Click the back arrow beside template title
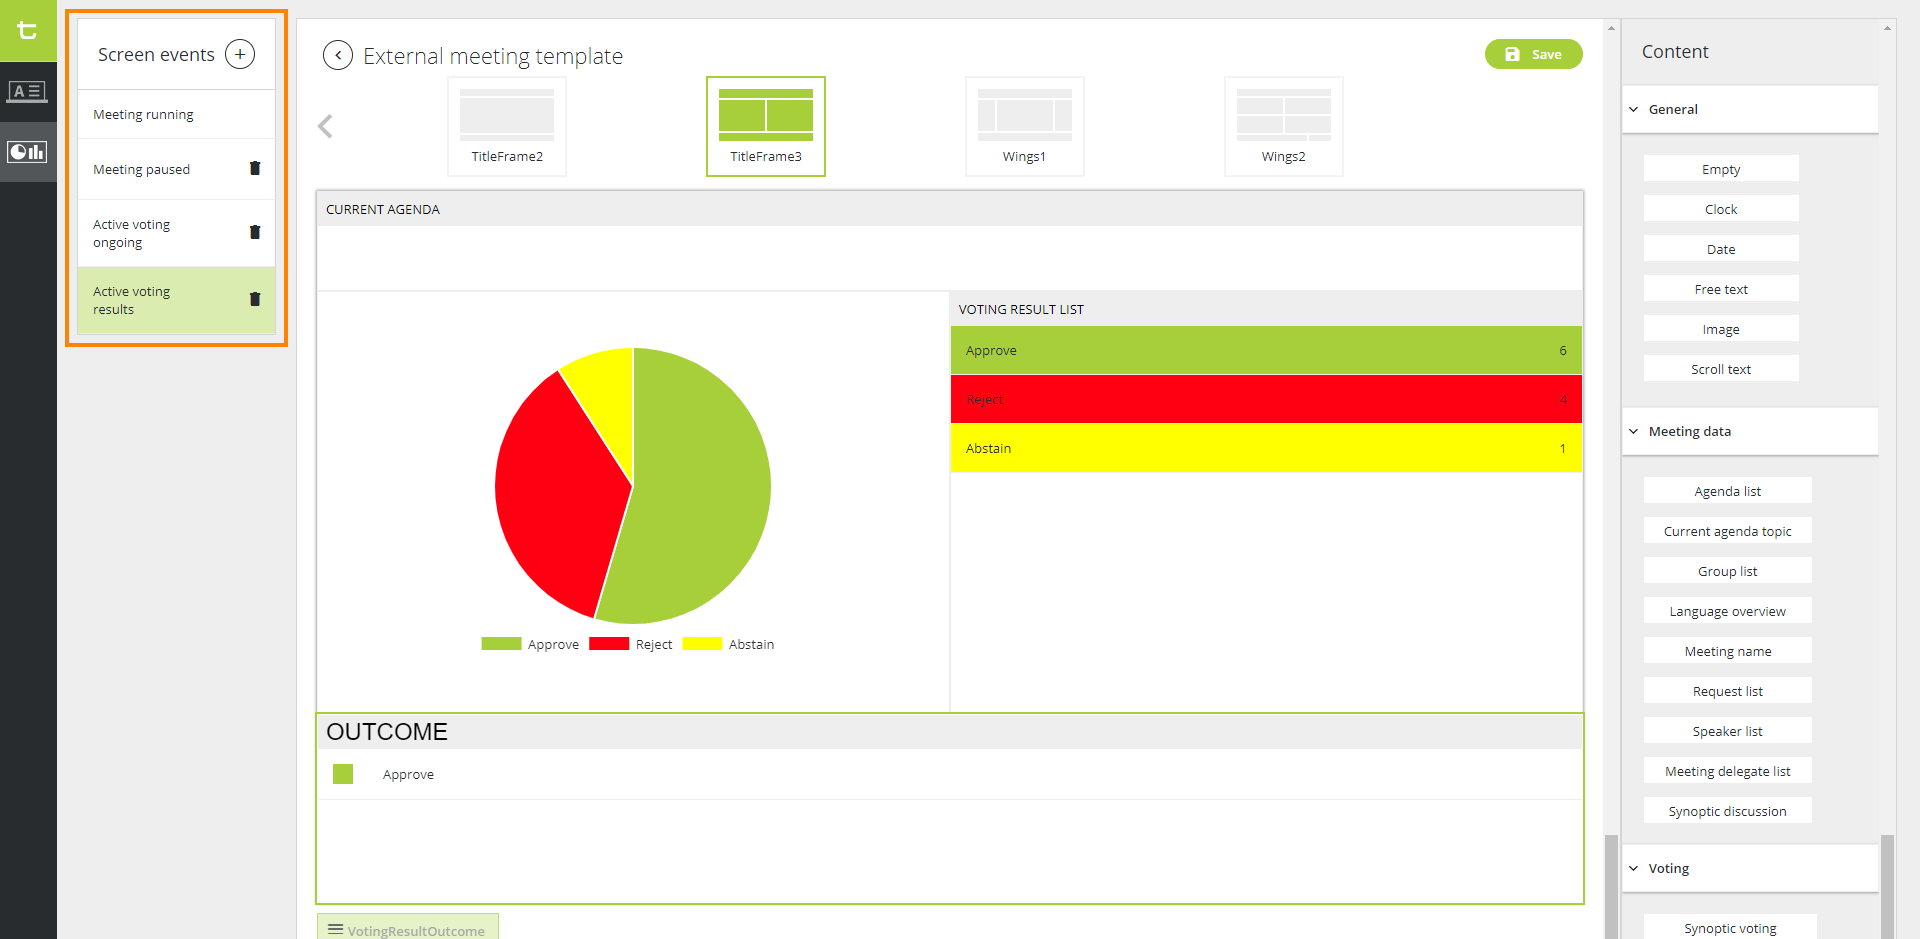 pos(338,55)
